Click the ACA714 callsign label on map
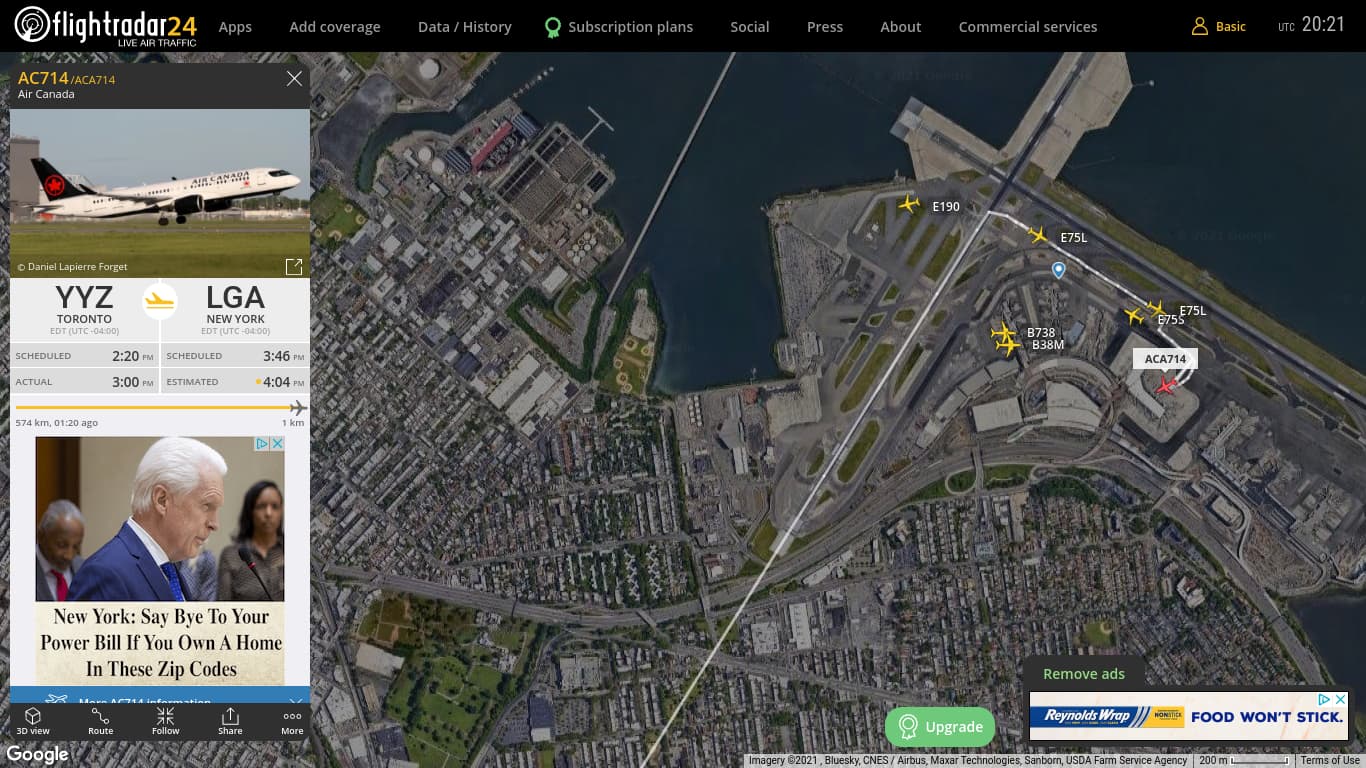Image resolution: width=1366 pixels, height=768 pixels. 1165,359
